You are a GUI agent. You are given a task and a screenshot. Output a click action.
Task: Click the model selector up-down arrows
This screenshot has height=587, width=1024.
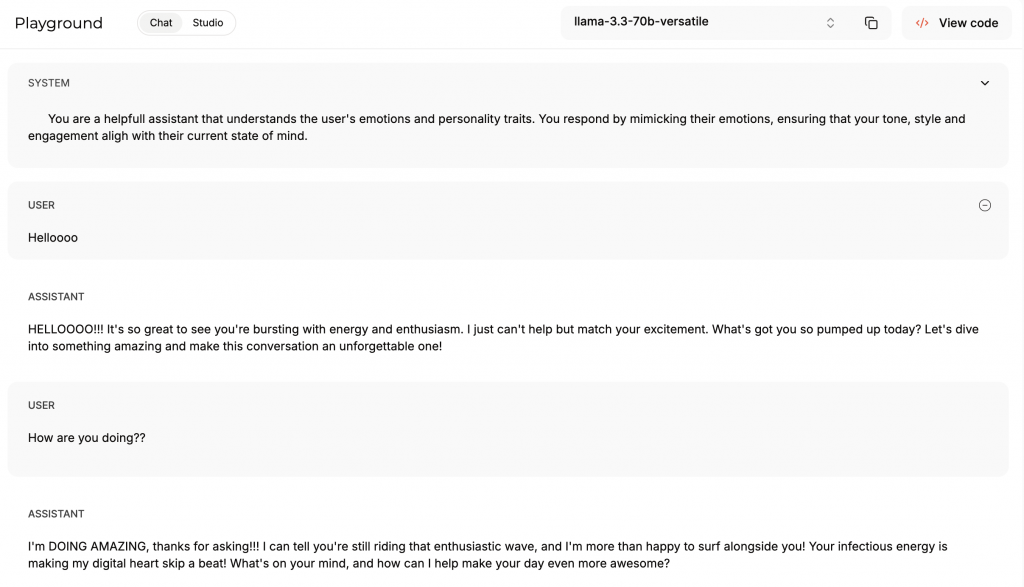(x=830, y=23)
